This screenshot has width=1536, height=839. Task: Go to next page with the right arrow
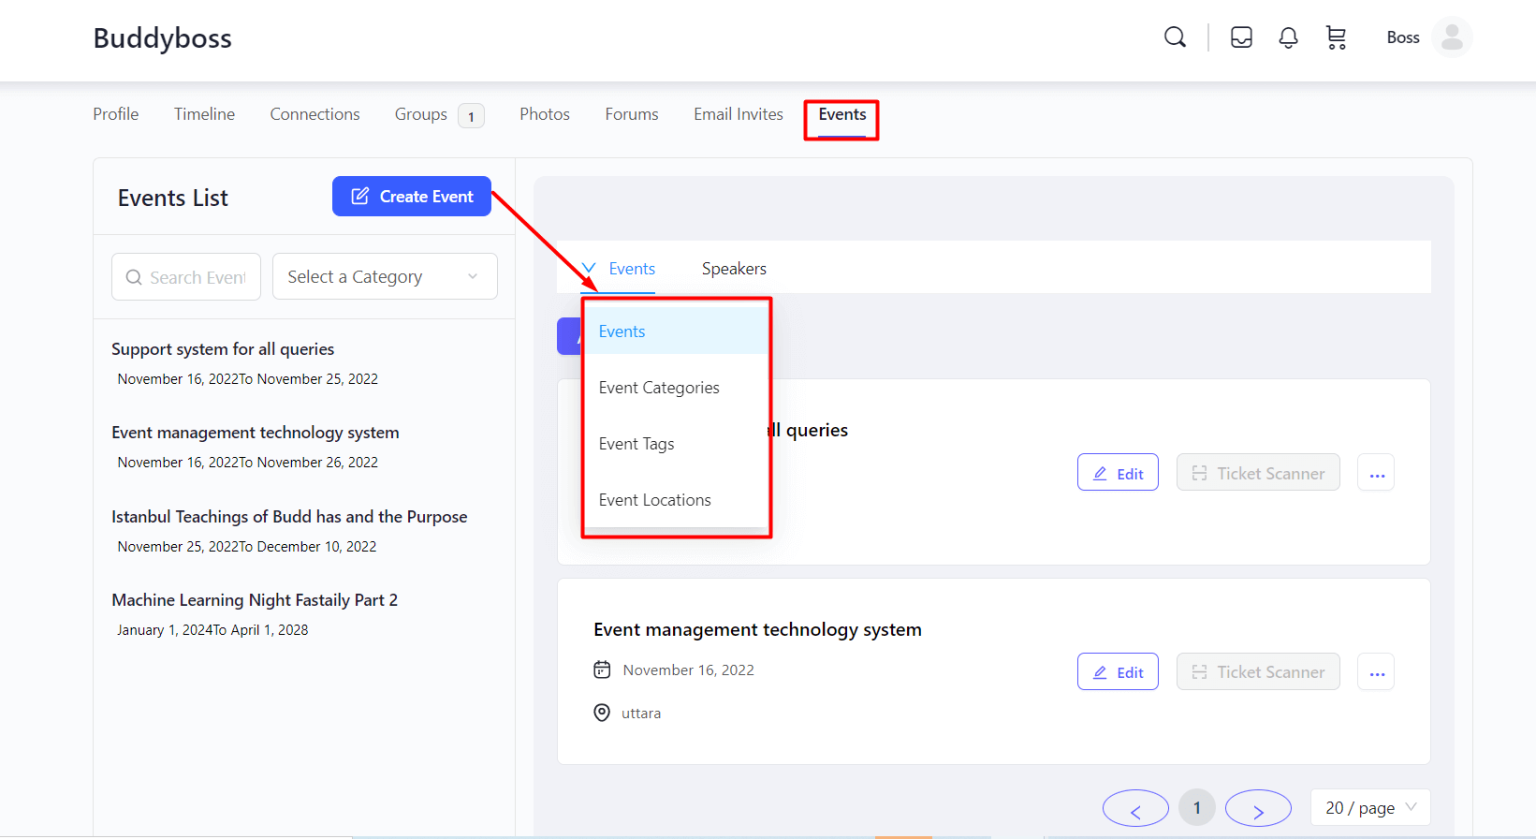point(1258,807)
